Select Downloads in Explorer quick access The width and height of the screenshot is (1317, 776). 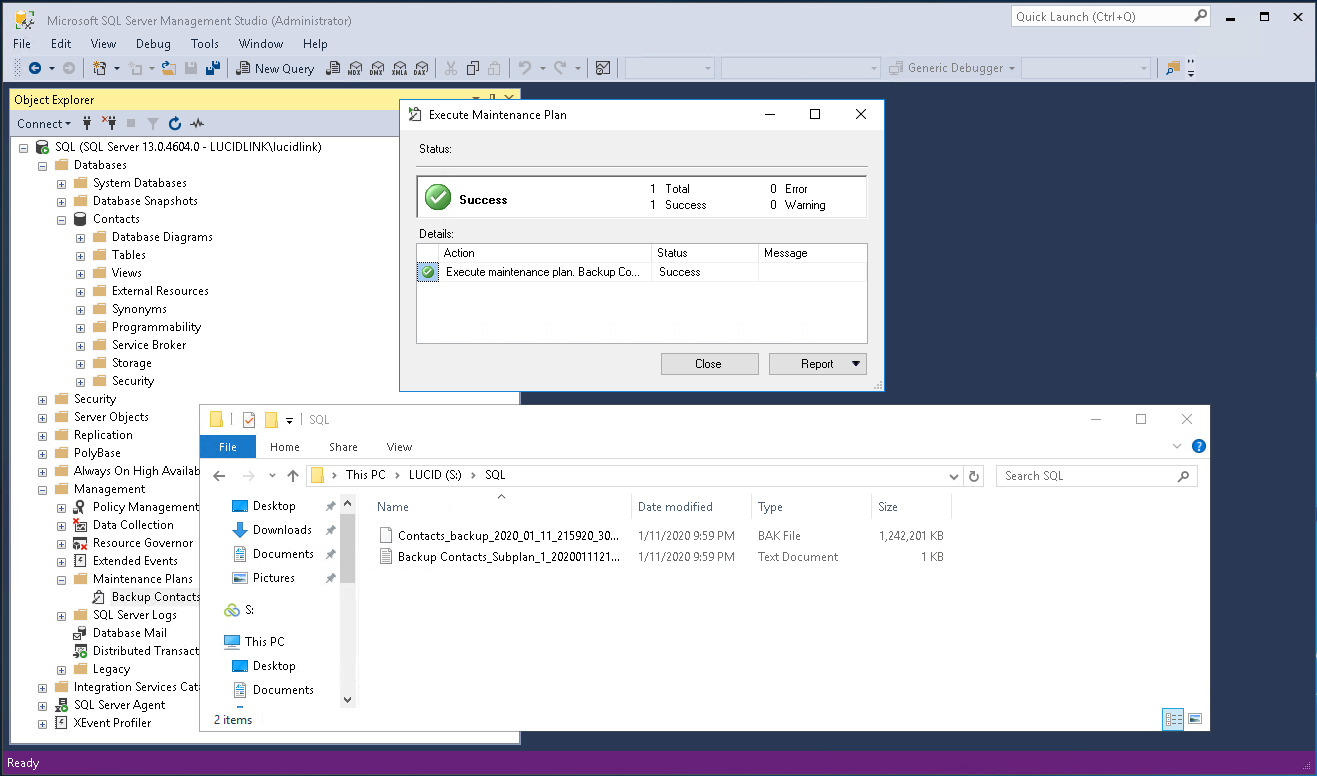click(x=282, y=530)
